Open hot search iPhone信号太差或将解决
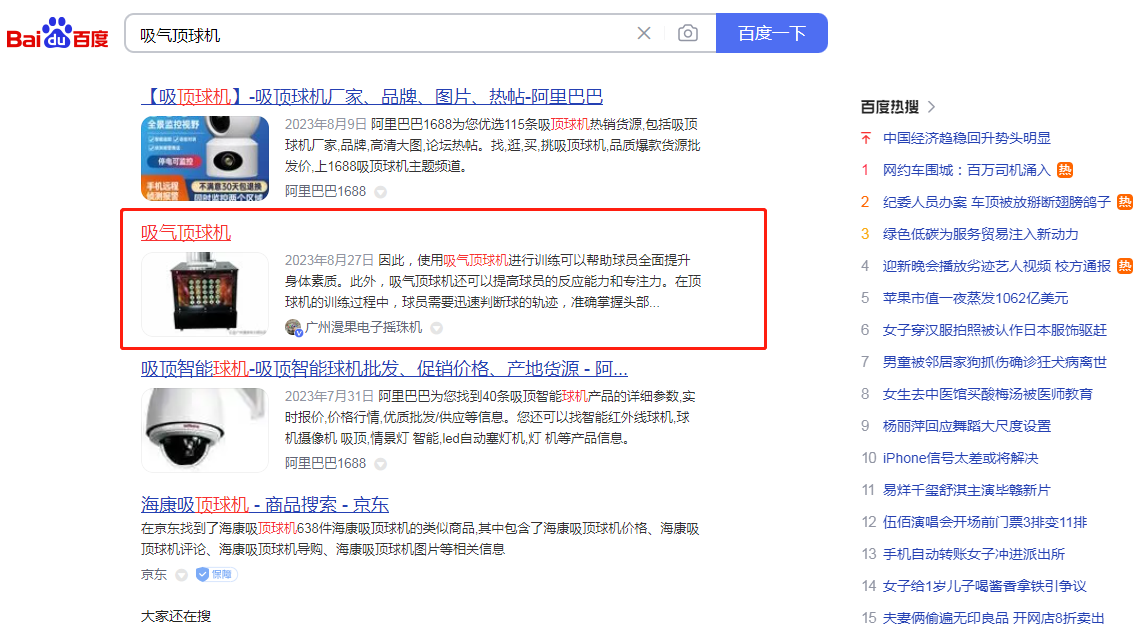The height and width of the screenshot is (636, 1144). (960, 458)
